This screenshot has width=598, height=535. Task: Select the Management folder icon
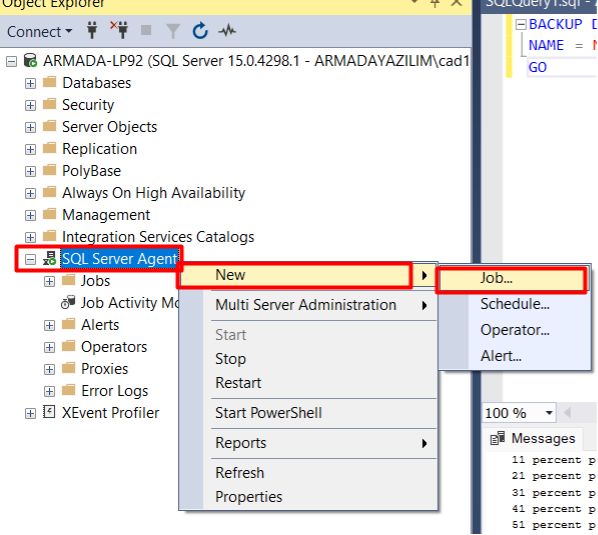tap(50, 214)
